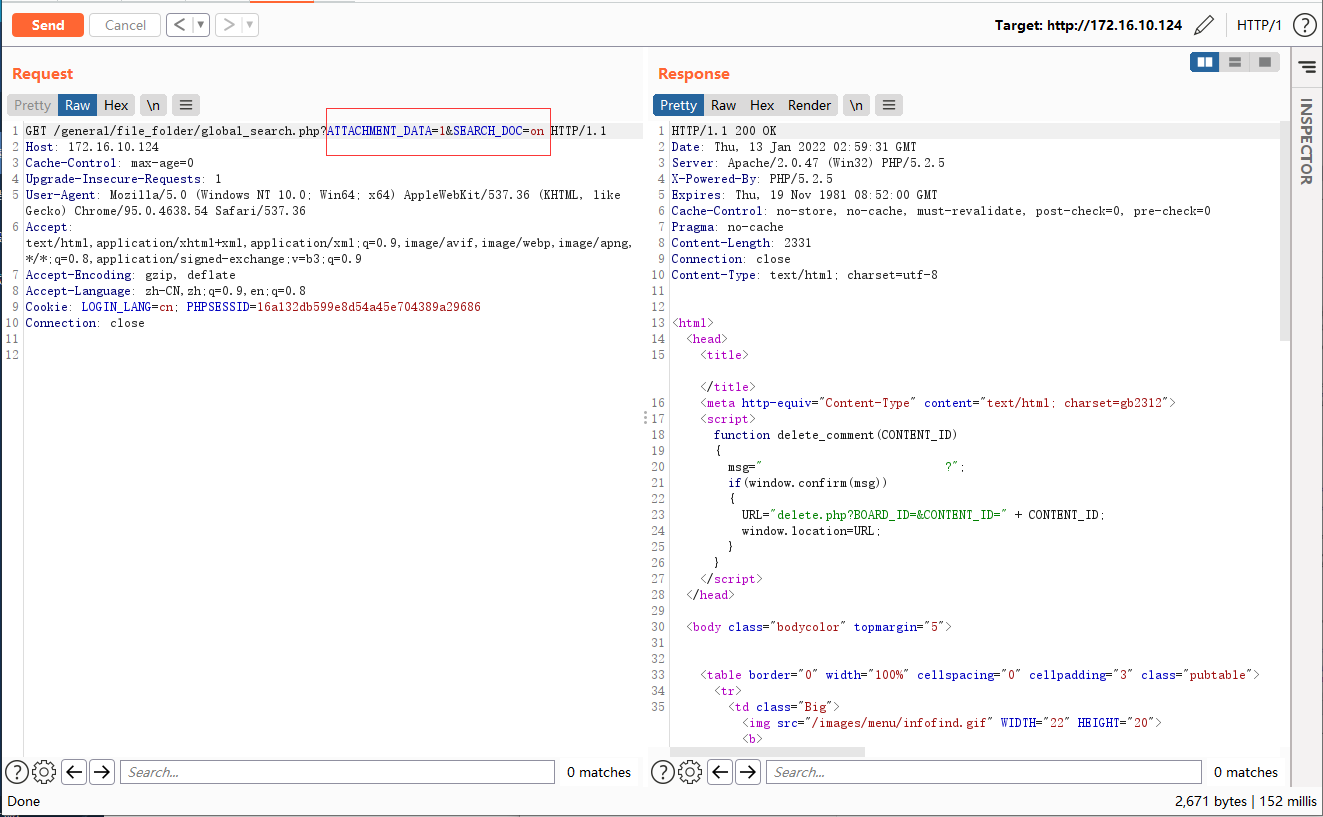1323x817 pixels.
Task: Open the vertical INSPECTOR side label
Action: (1306, 141)
